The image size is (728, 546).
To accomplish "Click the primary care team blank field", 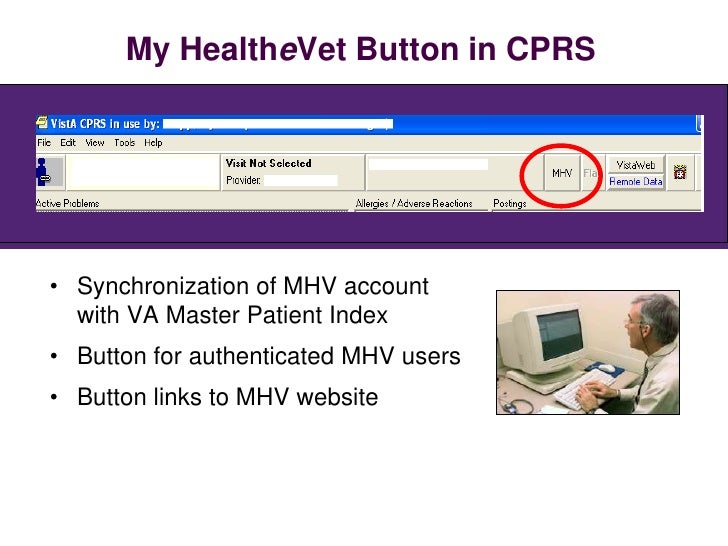I will [428, 164].
